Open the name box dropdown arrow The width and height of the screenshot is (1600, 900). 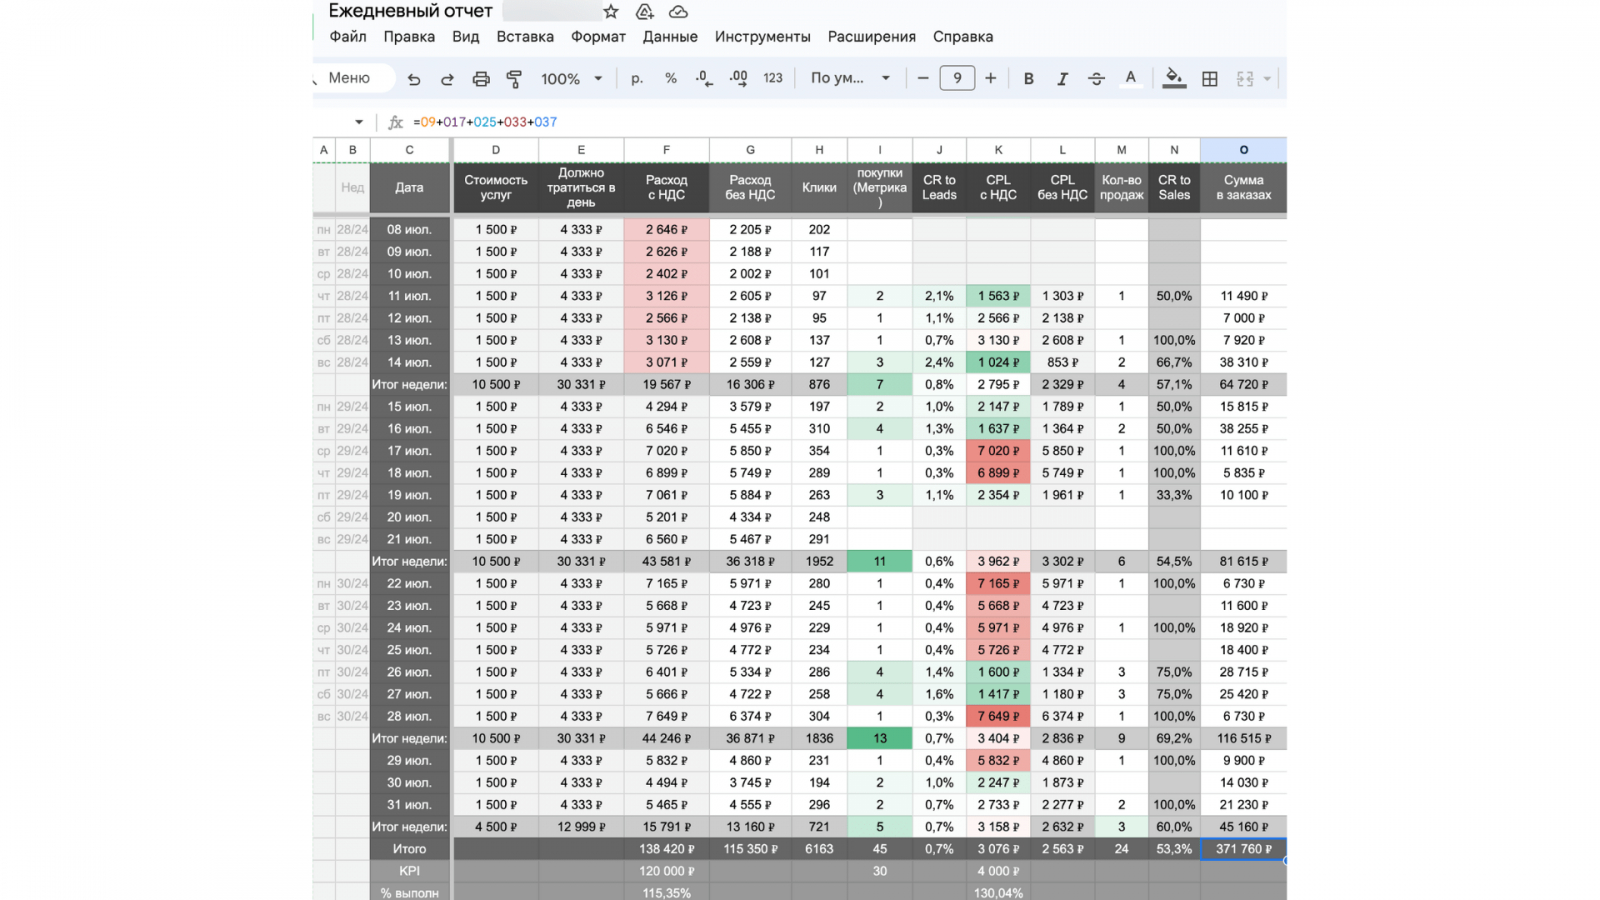(x=359, y=122)
